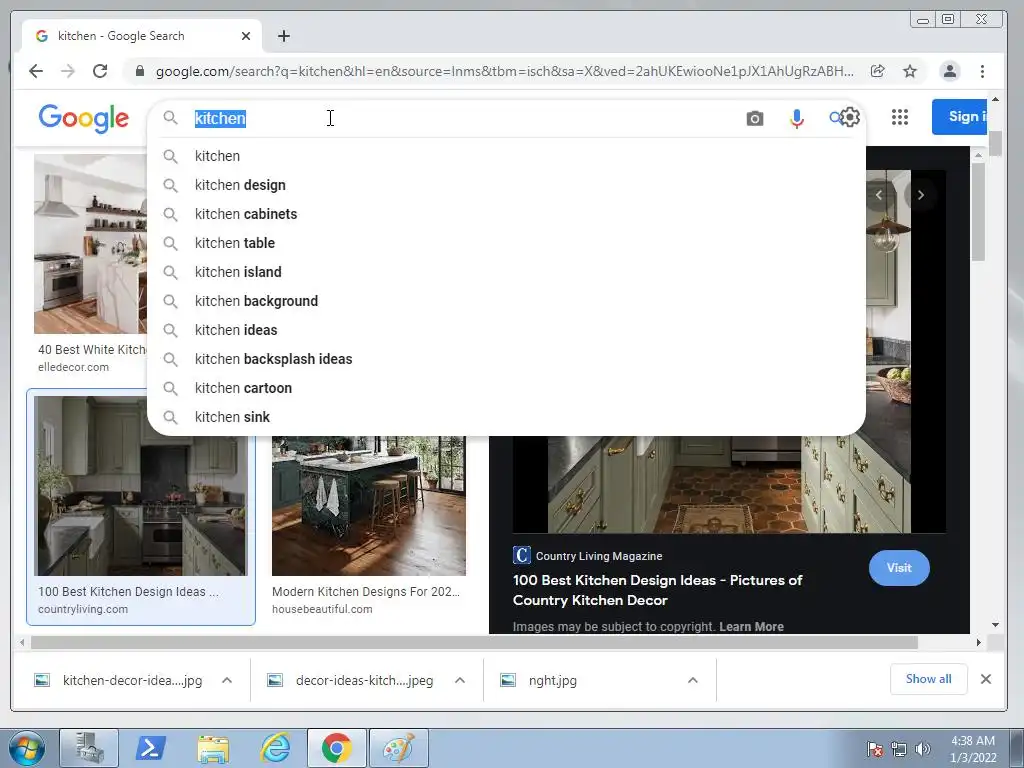The image size is (1024, 768).
Task: Open the Google apps grid
Action: tap(900, 117)
